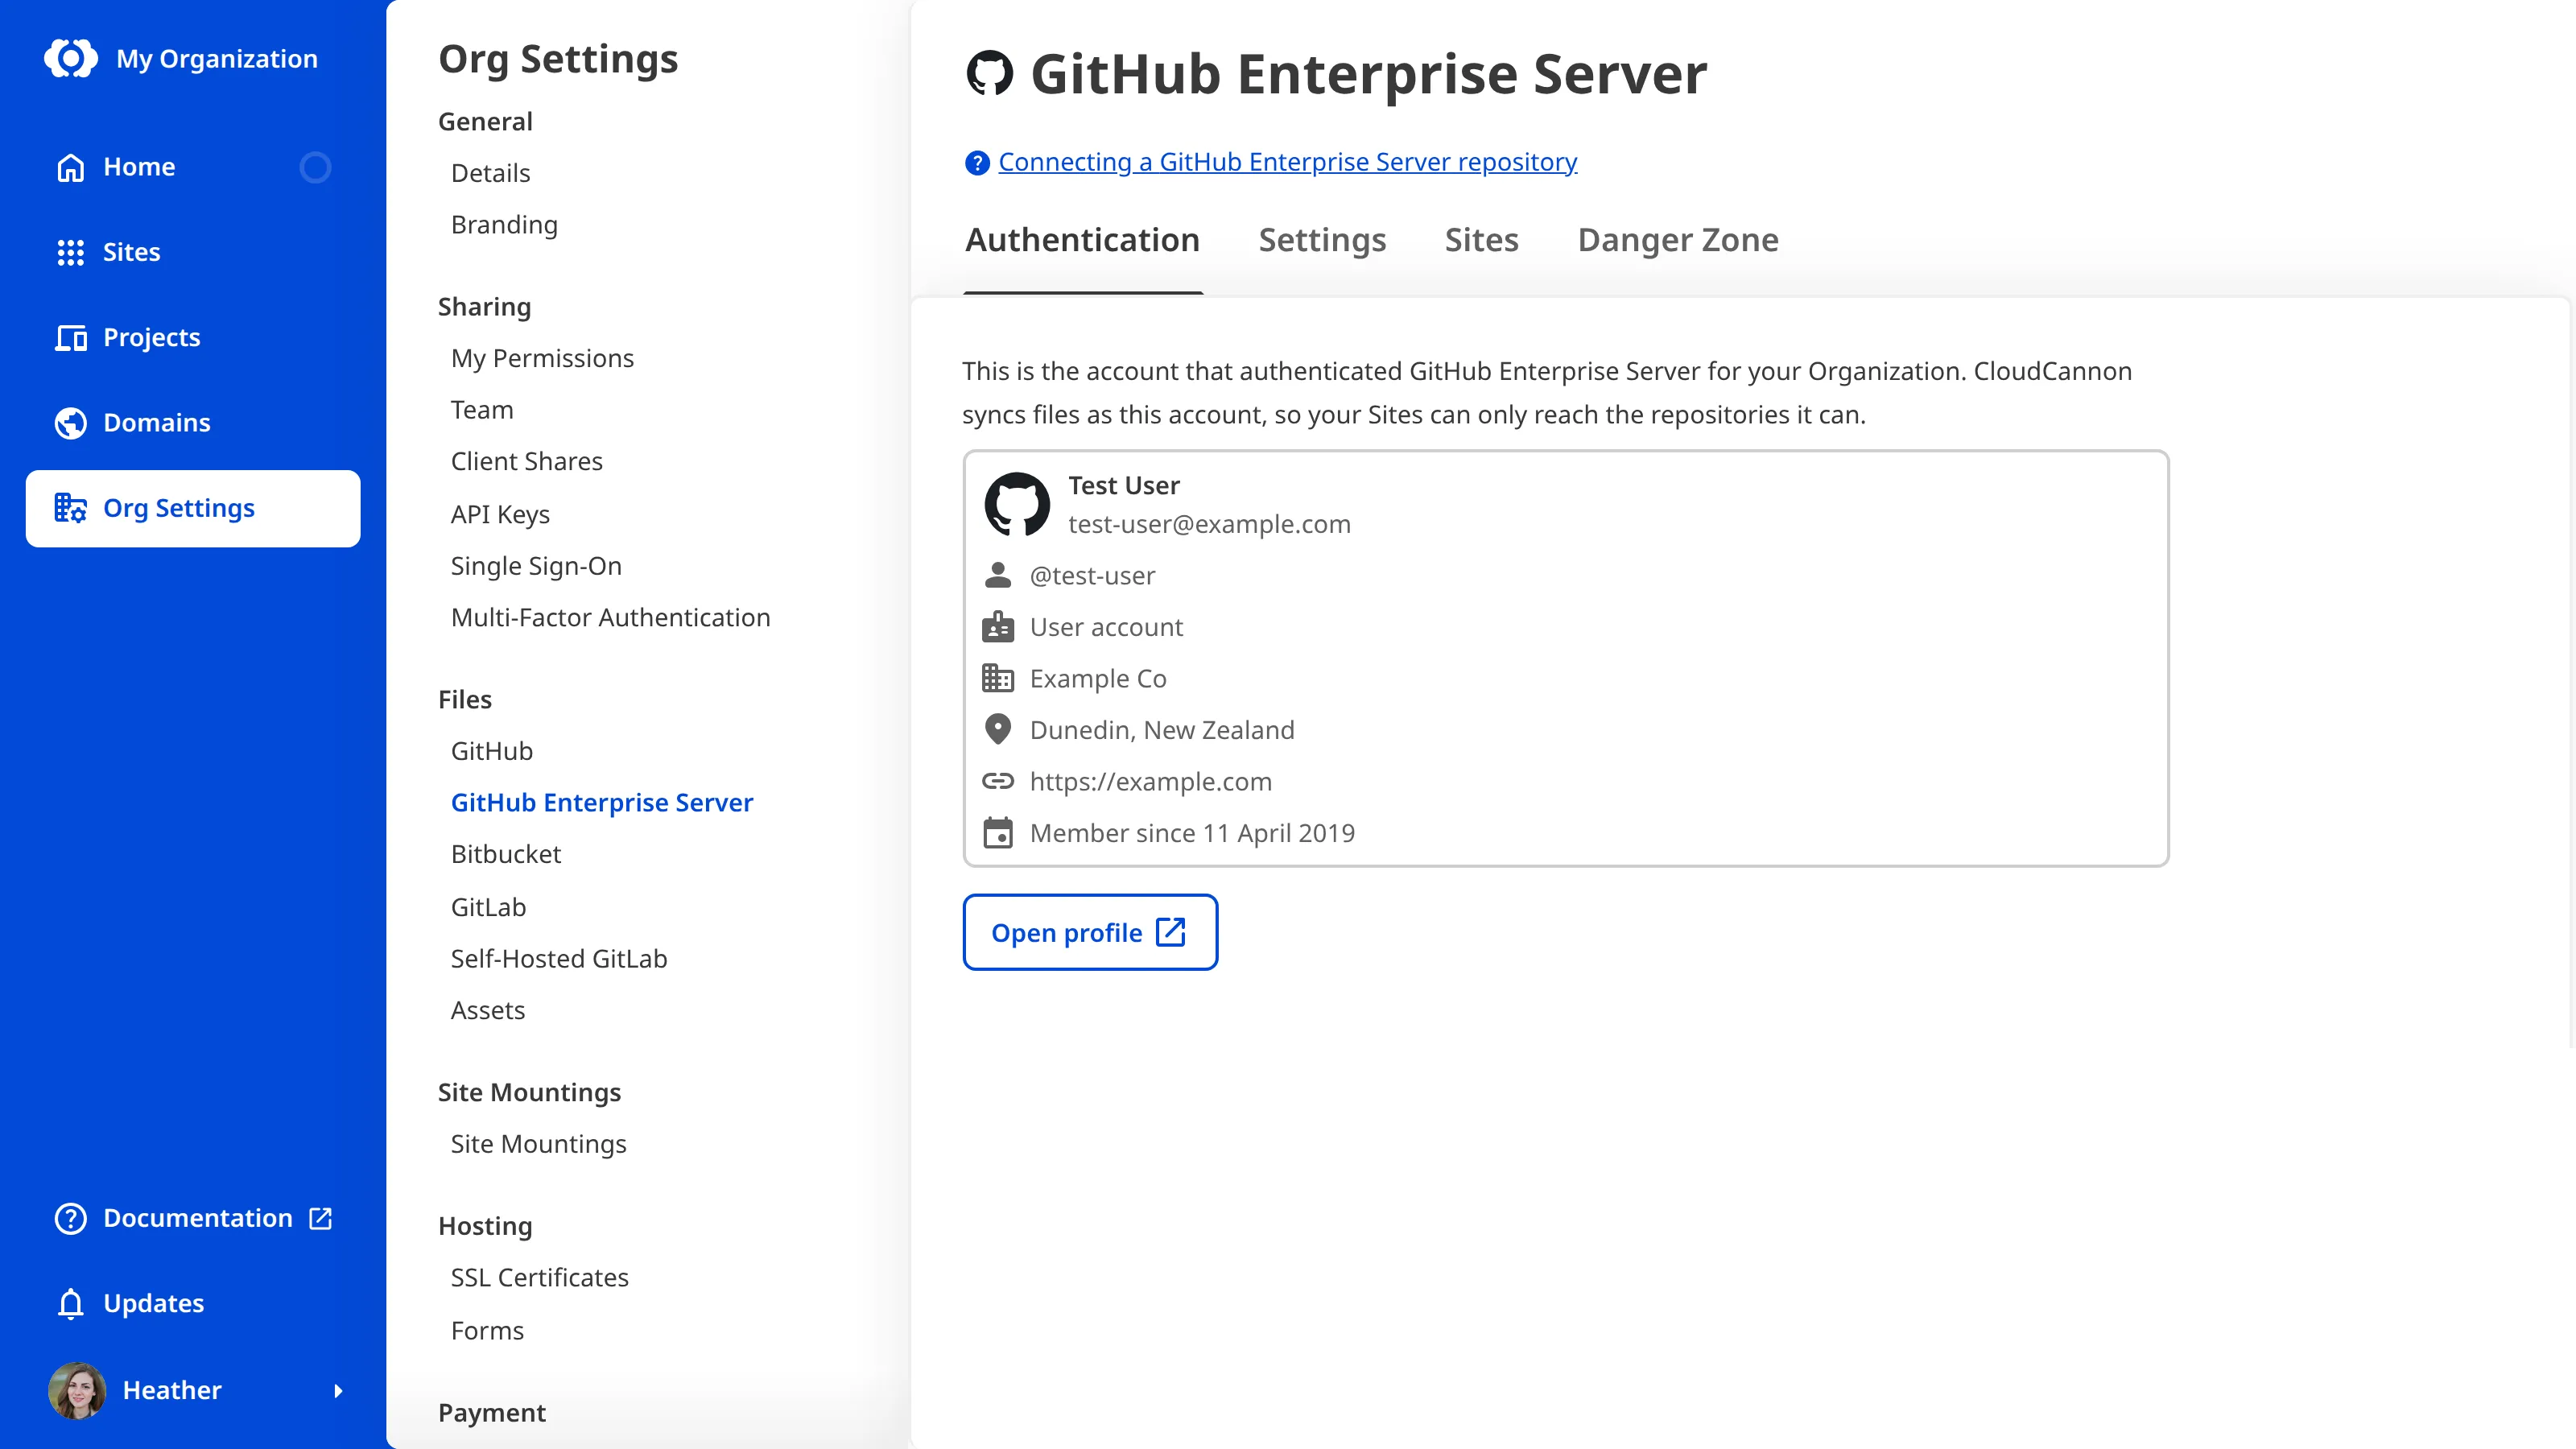Click the Org Settings building icon
Image resolution: width=2576 pixels, height=1449 pixels.
pyautogui.click(x=70, y=508)
